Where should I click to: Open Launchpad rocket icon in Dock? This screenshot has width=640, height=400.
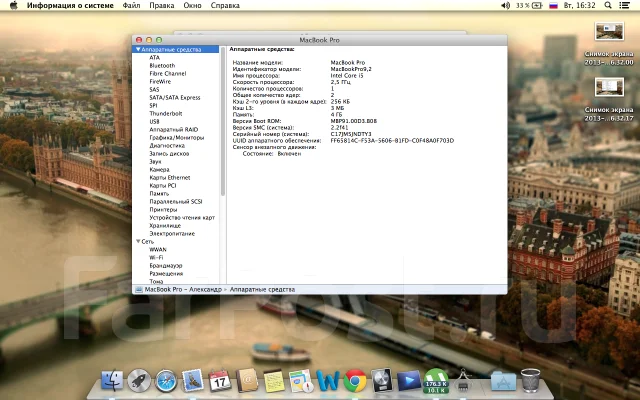139,380
